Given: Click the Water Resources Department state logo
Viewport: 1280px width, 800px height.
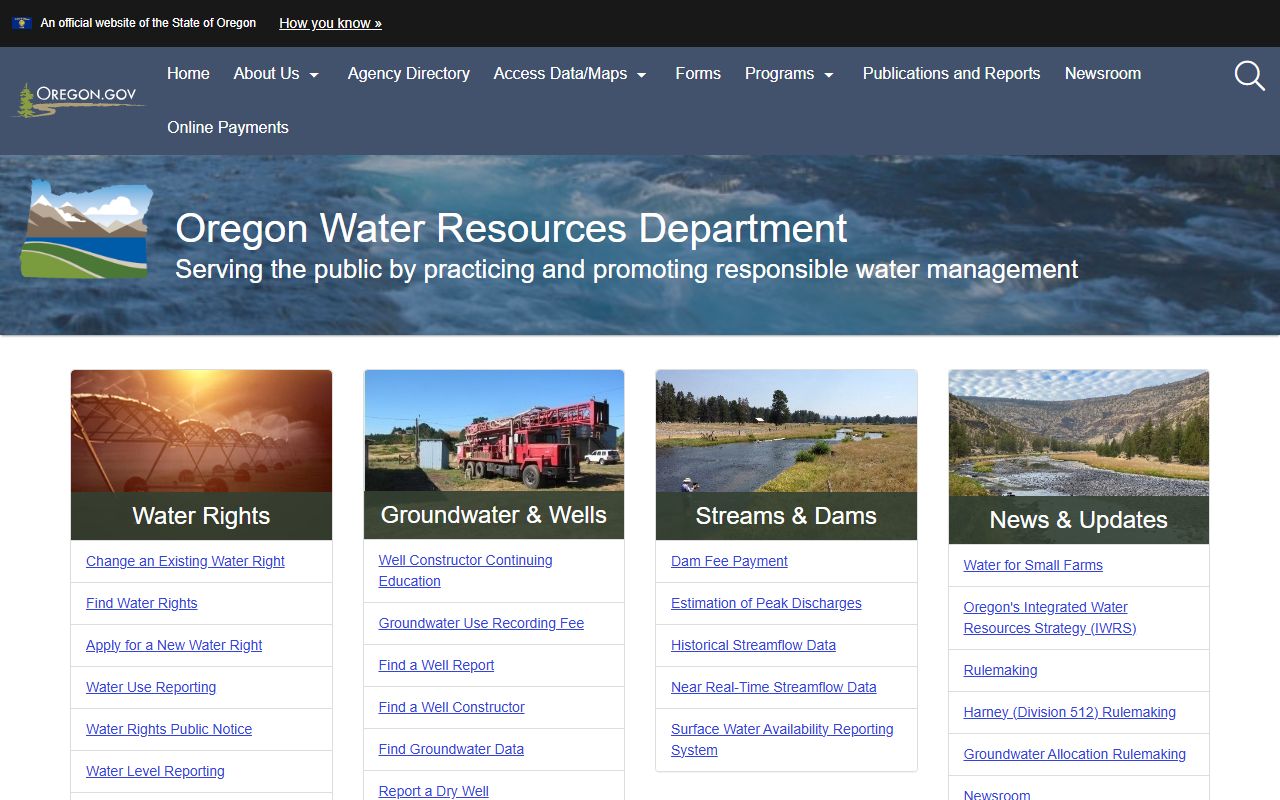Looking at the screenshot, I should tap(87, 229).
